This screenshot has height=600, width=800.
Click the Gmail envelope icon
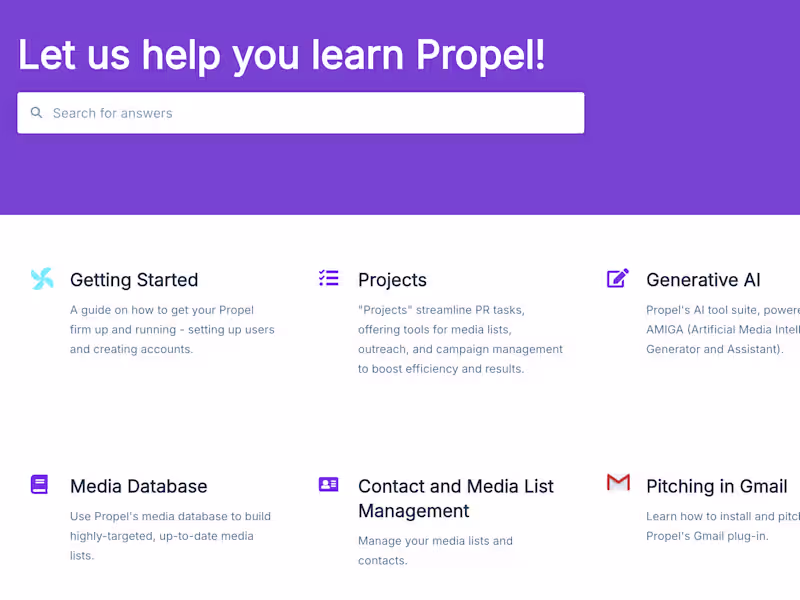(618, 483)
